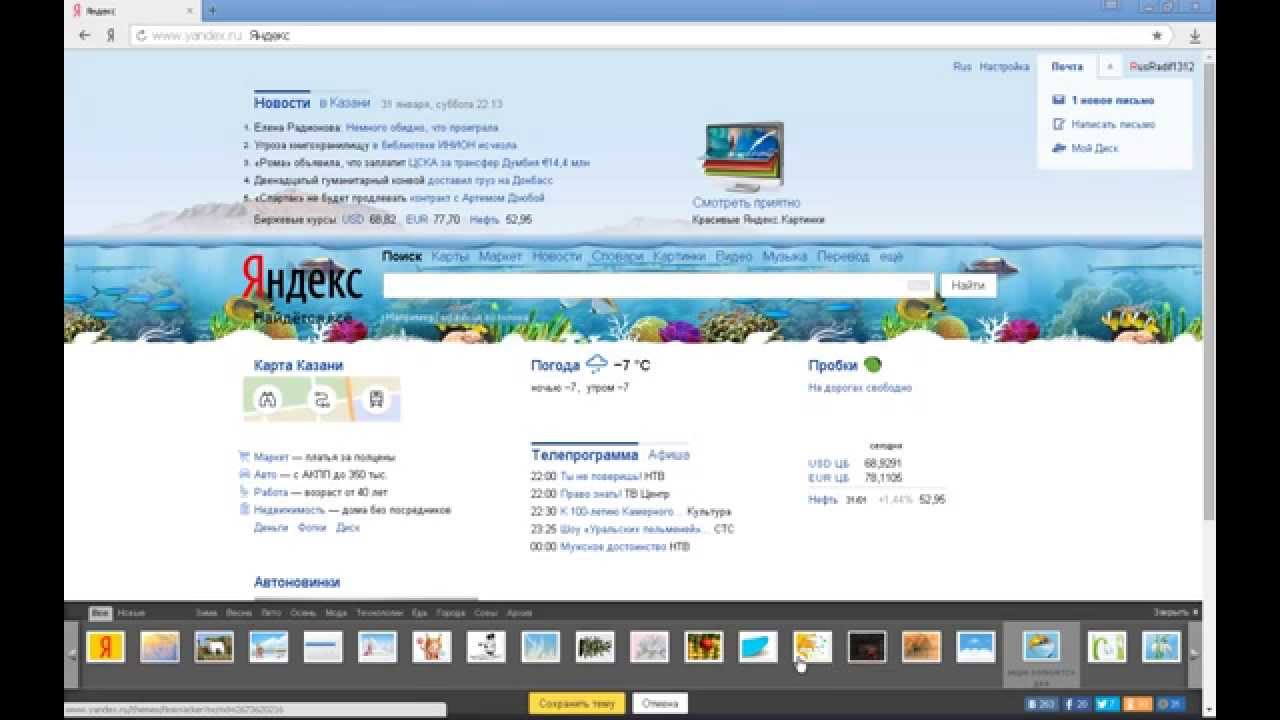The image size is (1280, 720).
Task: Open 'Мой Диск' cloud item
Action: [1086, 148]
